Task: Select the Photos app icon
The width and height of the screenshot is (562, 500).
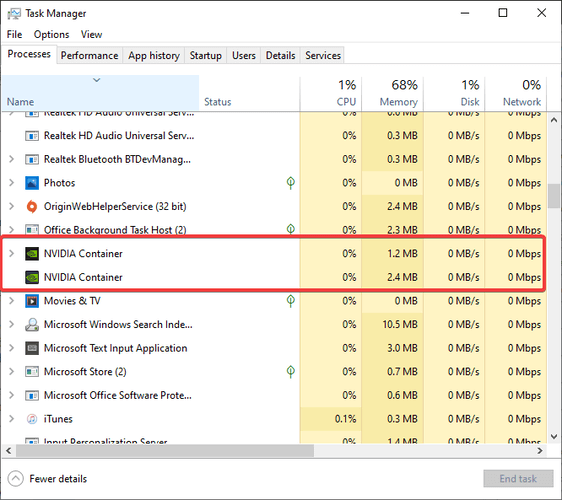Action: pos(32,183)
